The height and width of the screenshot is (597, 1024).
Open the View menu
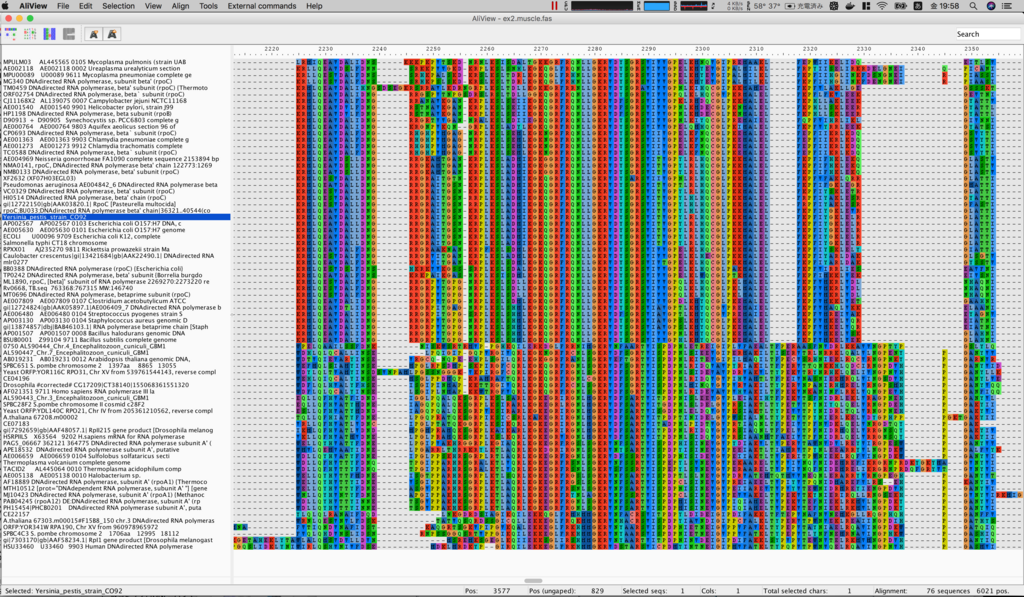pos(153,6)
